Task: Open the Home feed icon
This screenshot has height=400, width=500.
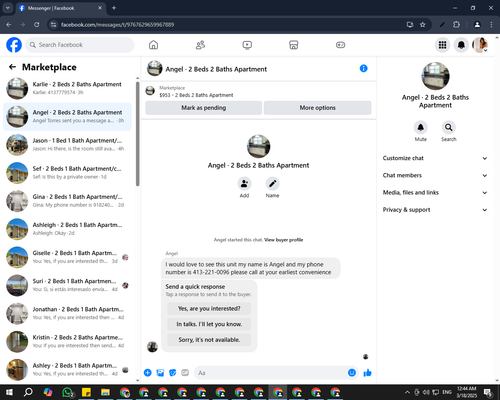Action: pos(153,45)
